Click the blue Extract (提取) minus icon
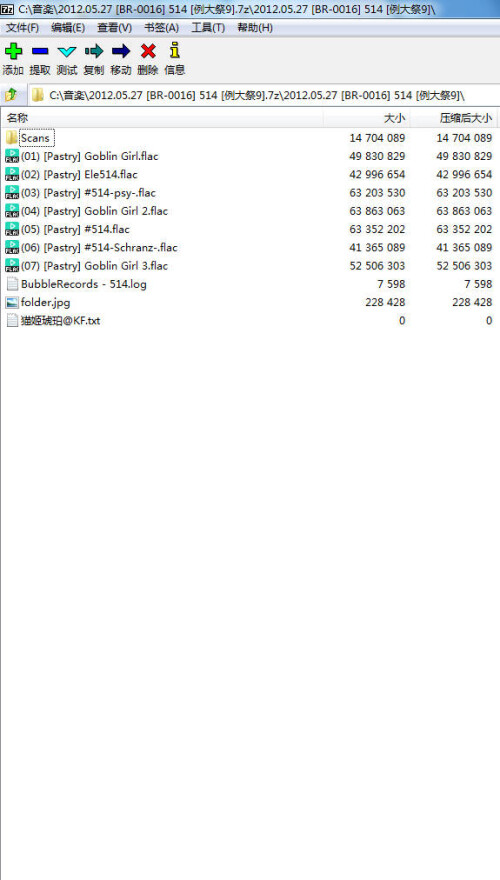Viewport: 500px width, 880px height. [40, 52]
